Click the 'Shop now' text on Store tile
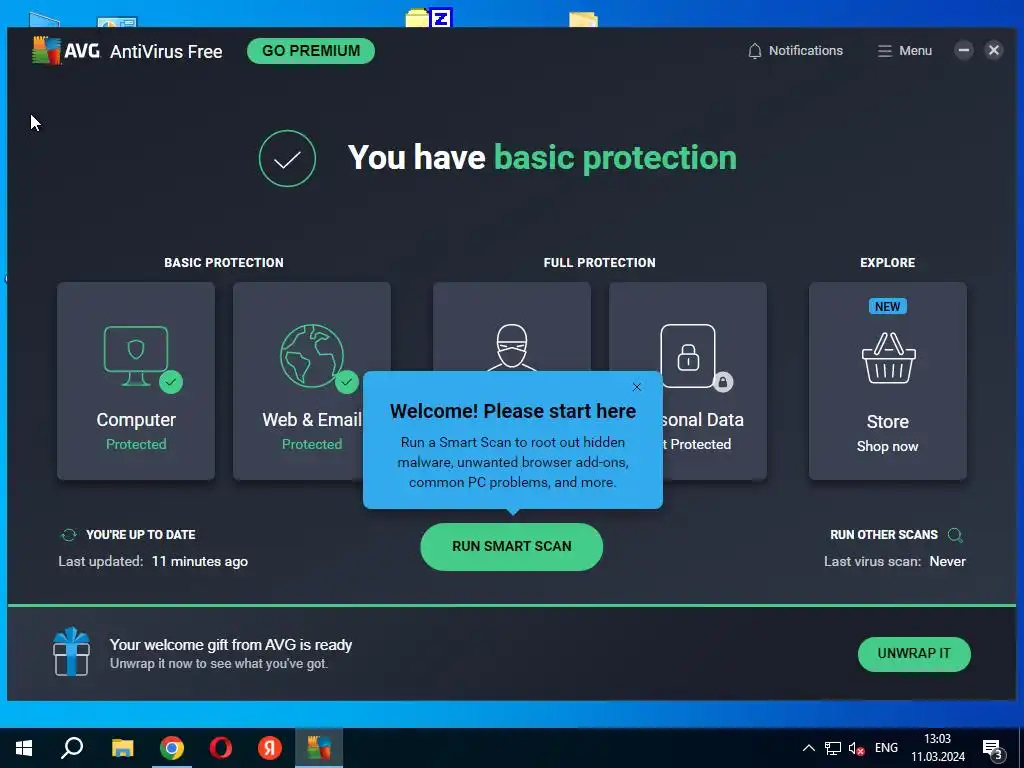Image resolution: width=1024 pixels, height=768 pixels. (x=888, y=446)
